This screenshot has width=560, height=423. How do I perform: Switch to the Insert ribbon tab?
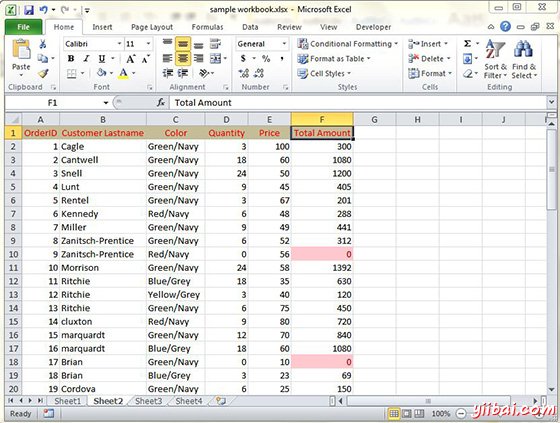(x=102, y=27)
